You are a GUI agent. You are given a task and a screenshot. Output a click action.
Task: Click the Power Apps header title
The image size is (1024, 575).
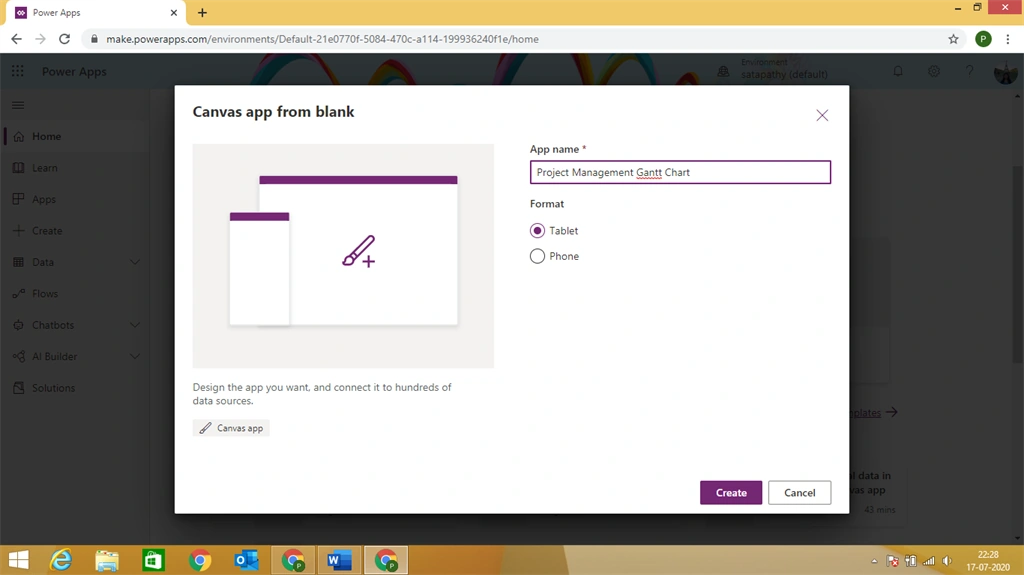[74, 71]
